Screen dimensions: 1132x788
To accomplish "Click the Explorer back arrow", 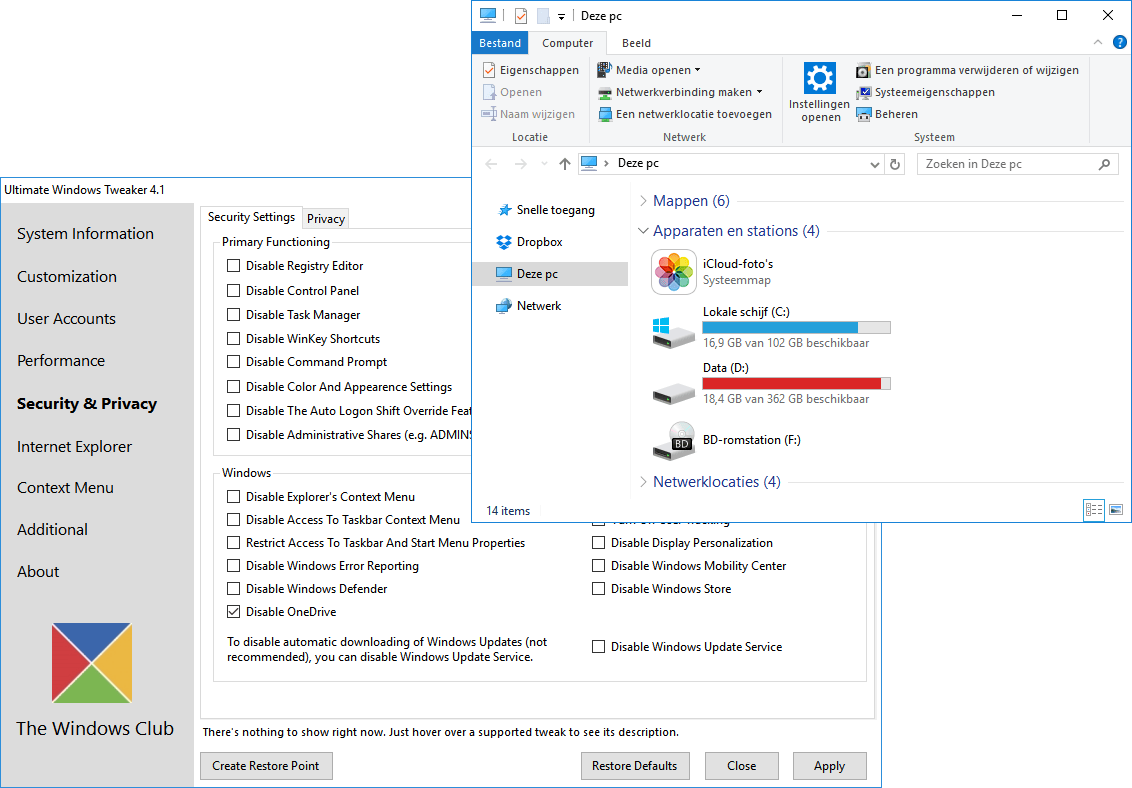I will click(x=492, y=164).
